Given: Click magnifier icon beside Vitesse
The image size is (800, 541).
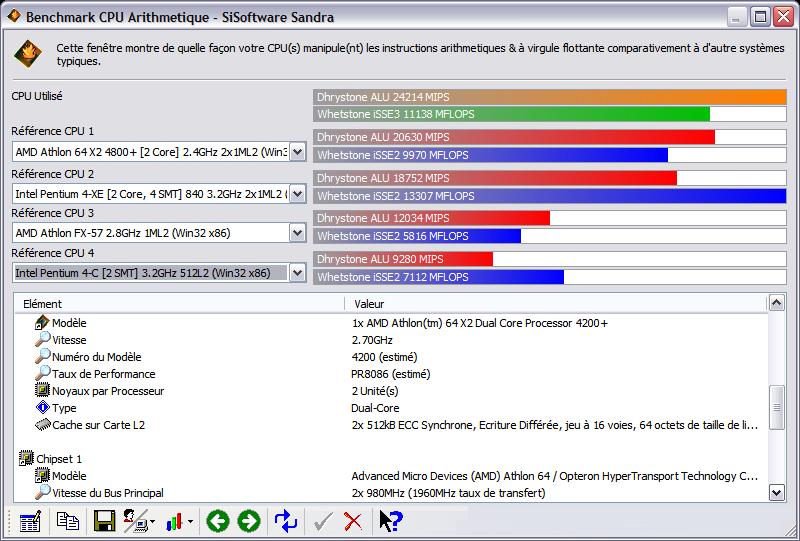Looking at the screenshot, I should (42, 339).
